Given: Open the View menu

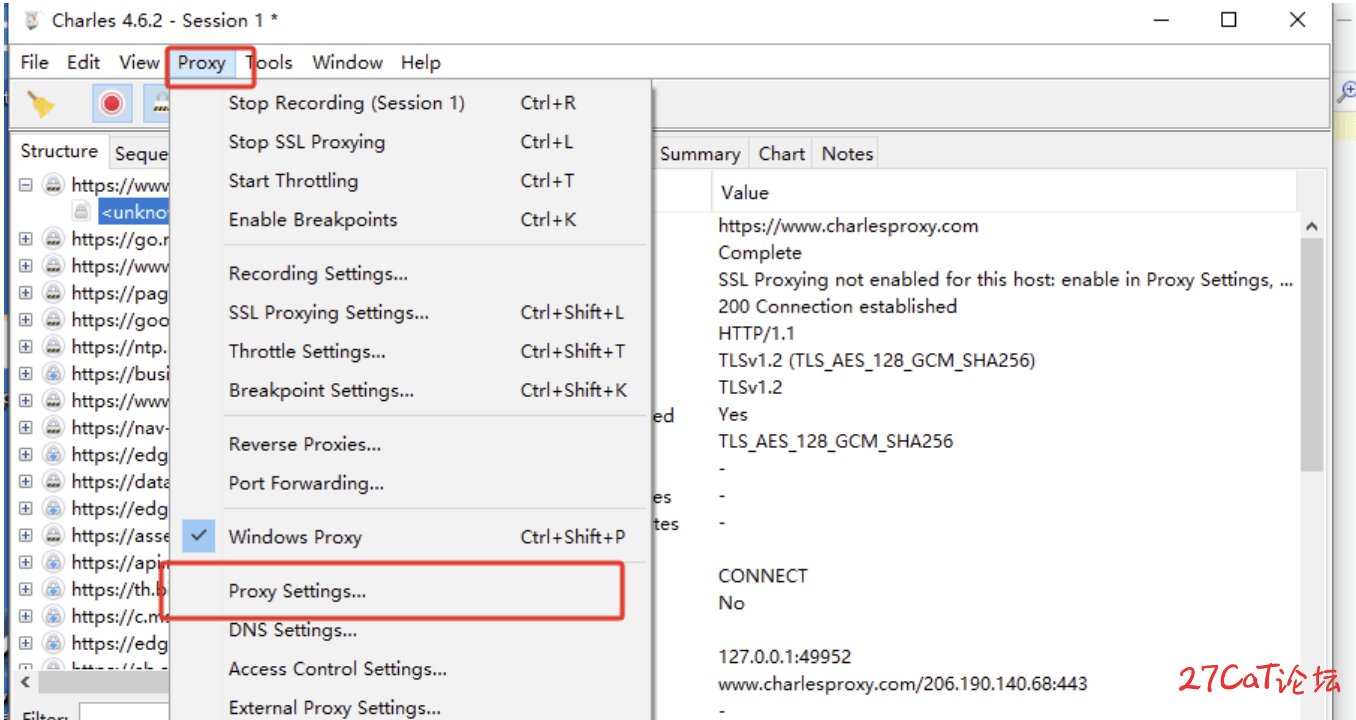Looking at the screenshot, I should (139, 62).
